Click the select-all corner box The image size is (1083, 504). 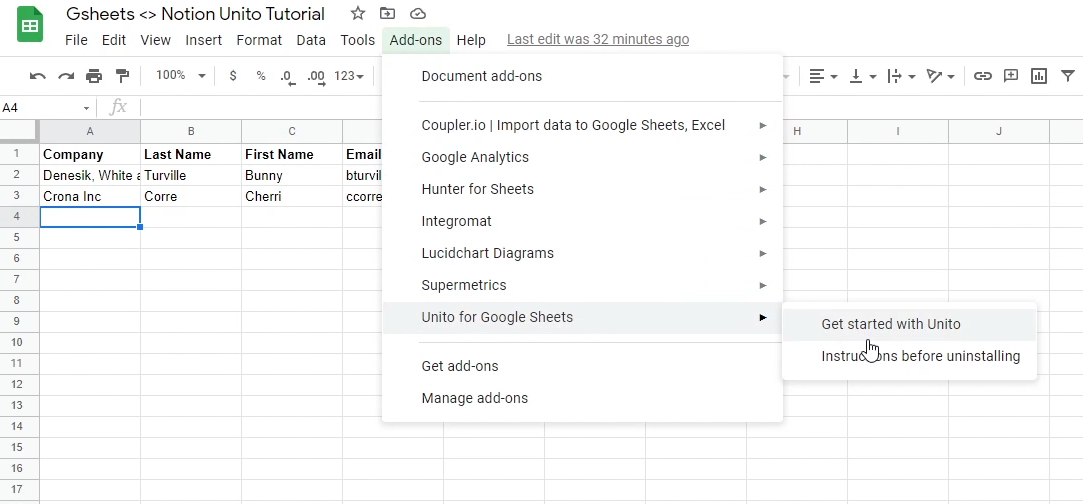pos(19,131)
